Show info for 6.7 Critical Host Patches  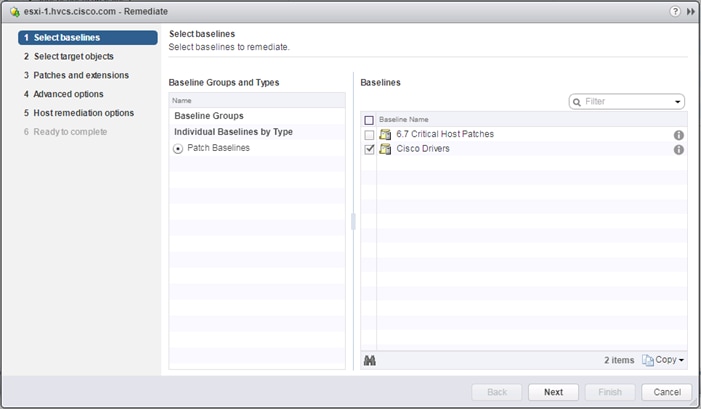678,135
